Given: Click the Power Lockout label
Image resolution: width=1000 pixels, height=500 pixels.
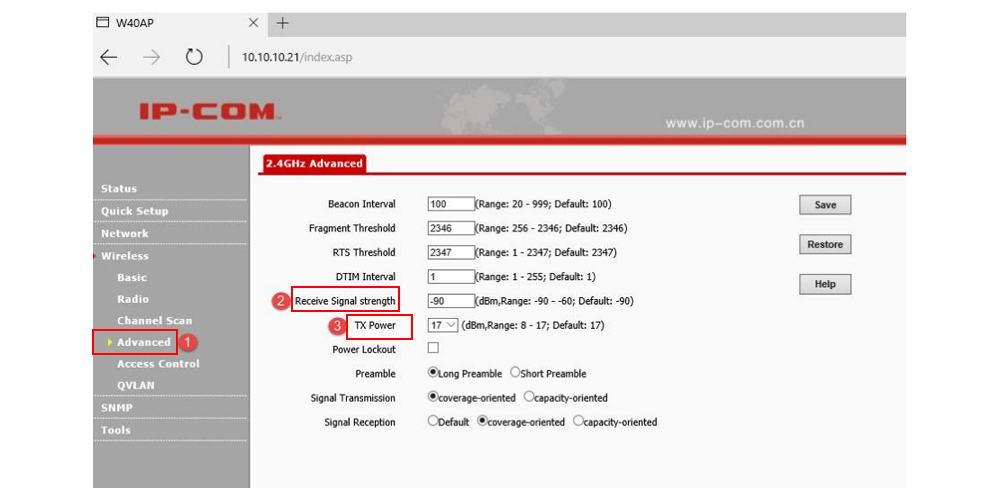Looking at the screenshot, I should pyautogui.click(x=364, y=349).
